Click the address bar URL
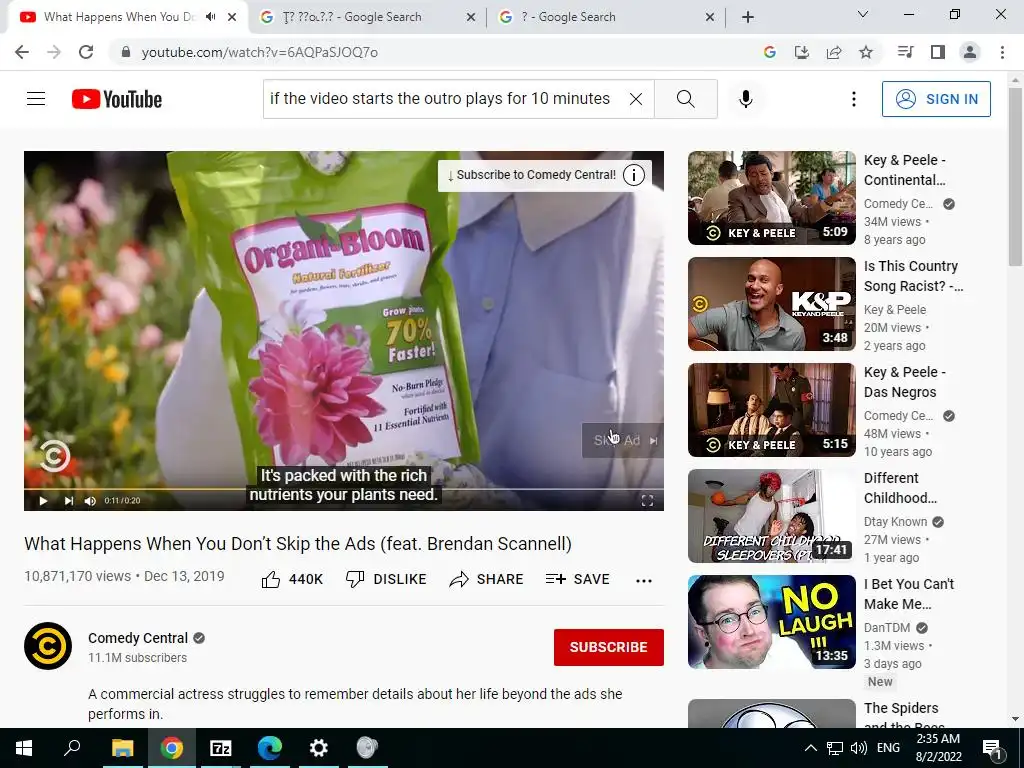1024x768 pixels. (x=259, y=52)
